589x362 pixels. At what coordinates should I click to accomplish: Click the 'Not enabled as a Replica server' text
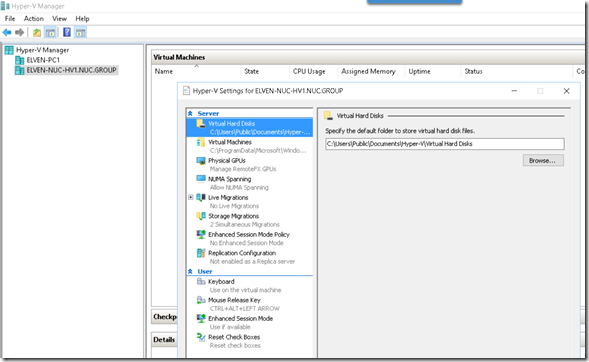tap(252, 261)
